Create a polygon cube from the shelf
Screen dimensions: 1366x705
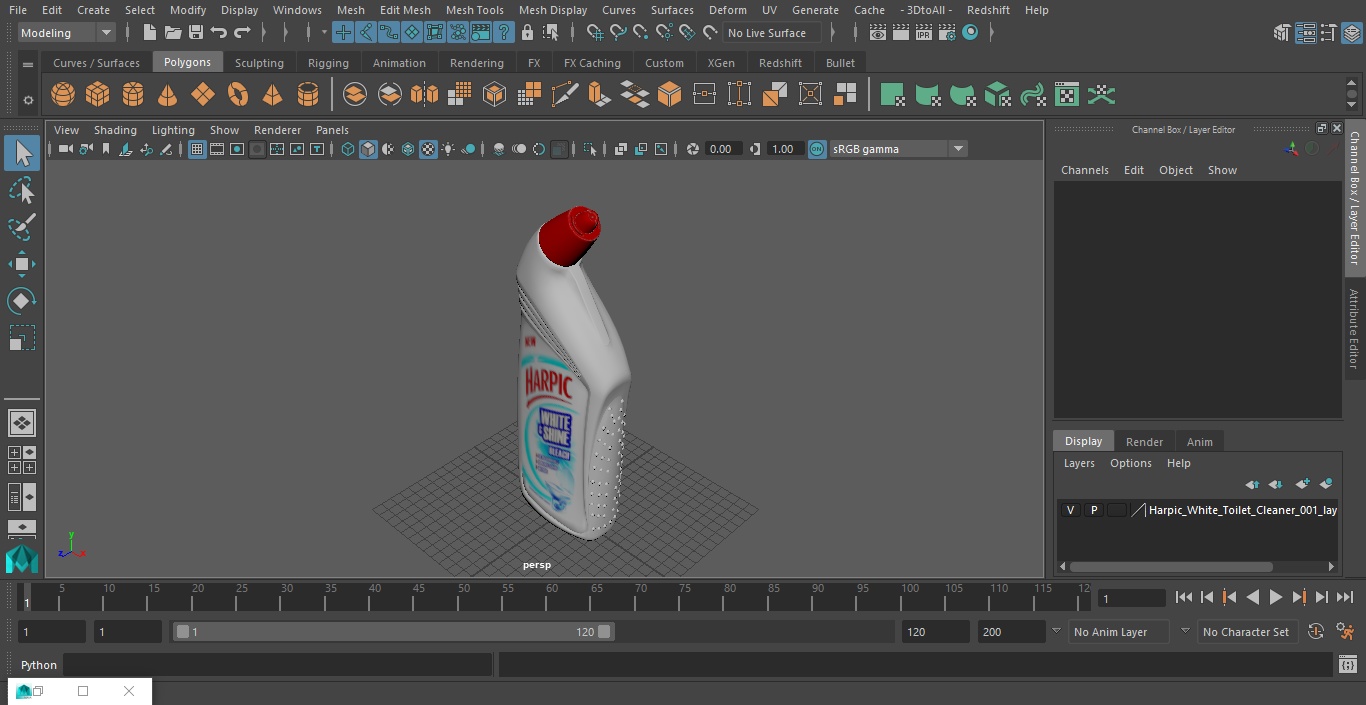[x=97, y=95]
